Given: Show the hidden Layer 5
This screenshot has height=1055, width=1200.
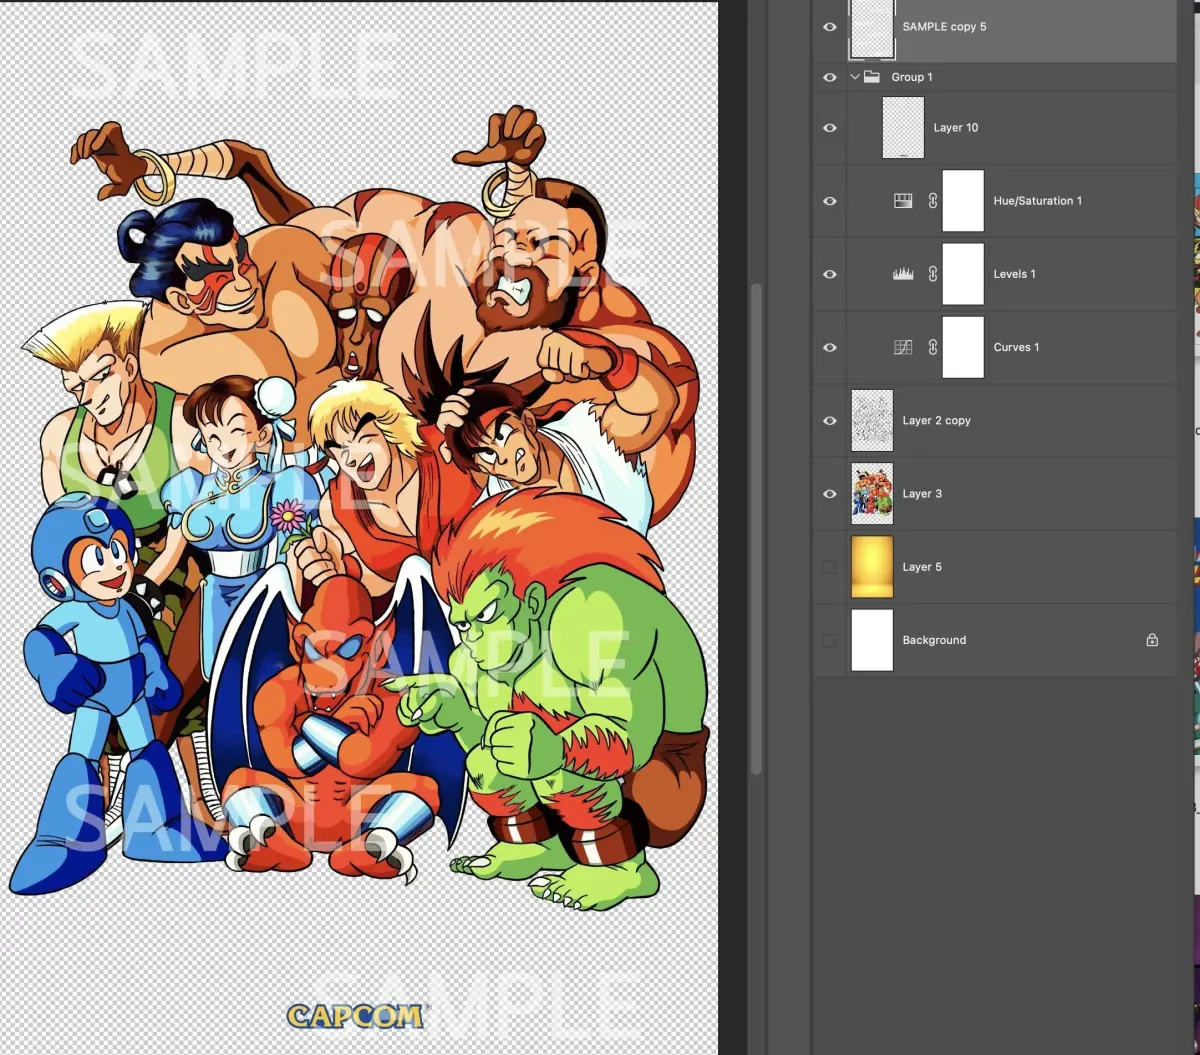Looking at the screenshot, I should [x=829, y=567].
